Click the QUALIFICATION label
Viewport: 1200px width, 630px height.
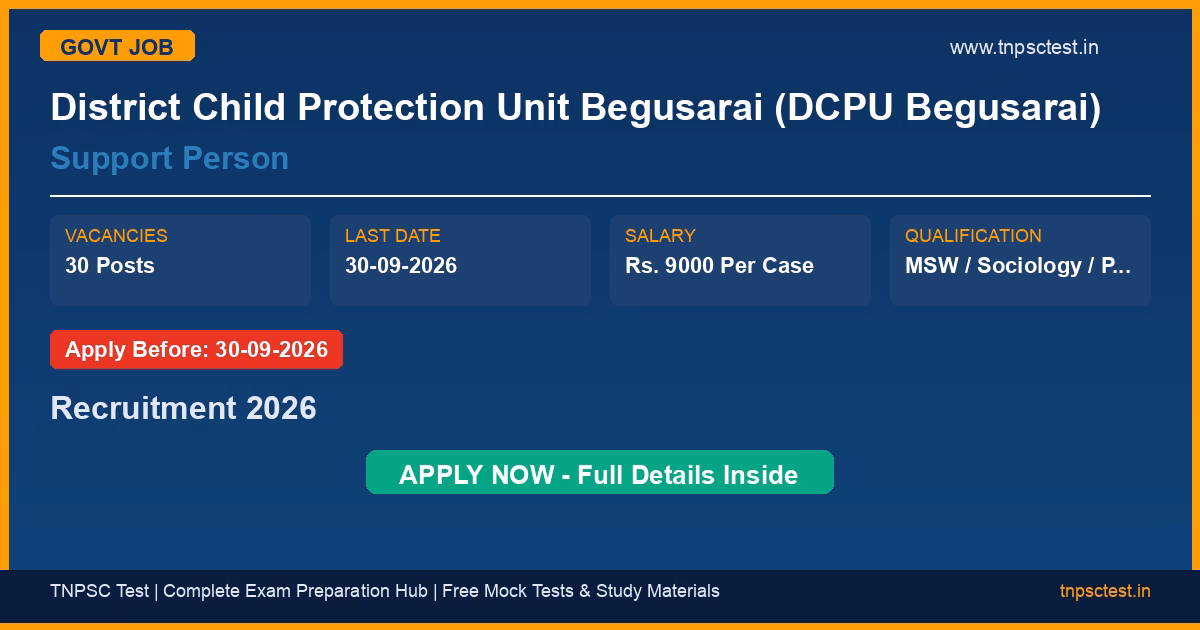[973, 236]
